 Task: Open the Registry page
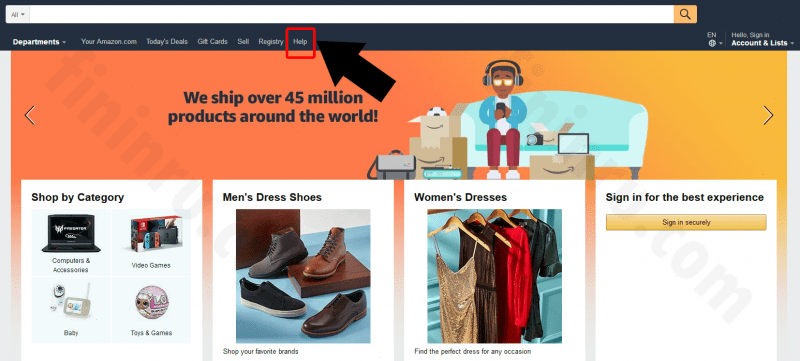click(271, 42)
